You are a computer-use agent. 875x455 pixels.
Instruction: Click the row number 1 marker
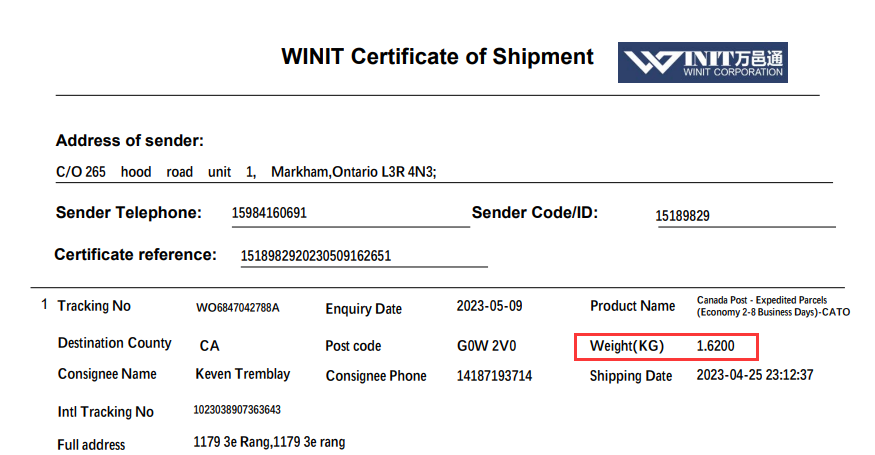point(44,305)
